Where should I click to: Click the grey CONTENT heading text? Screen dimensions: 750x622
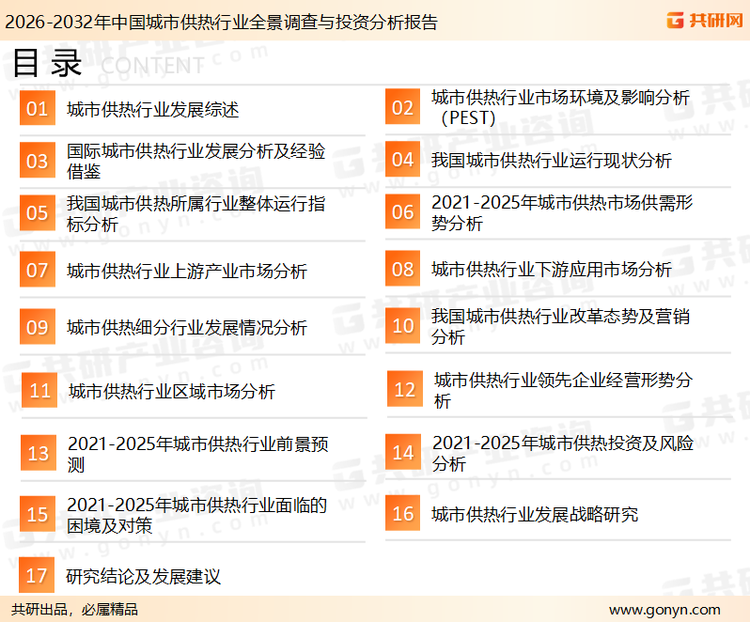[153, 66]
